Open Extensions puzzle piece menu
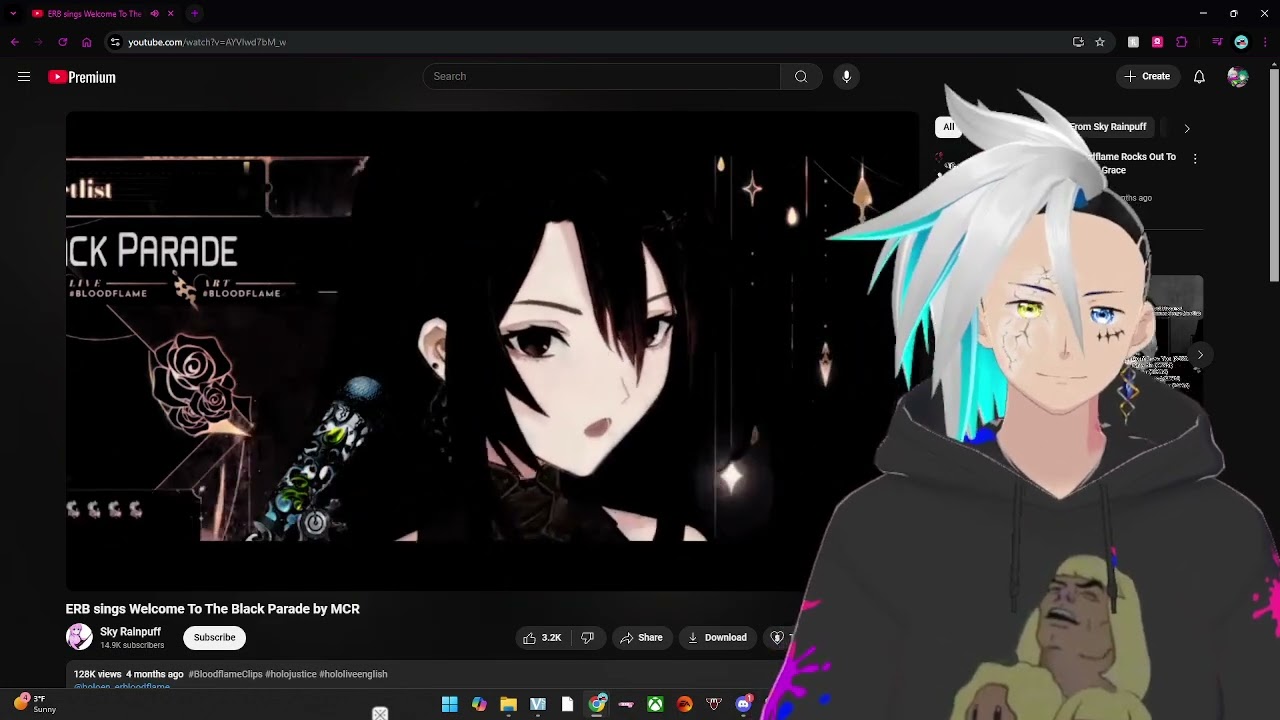 (1181, 42)
